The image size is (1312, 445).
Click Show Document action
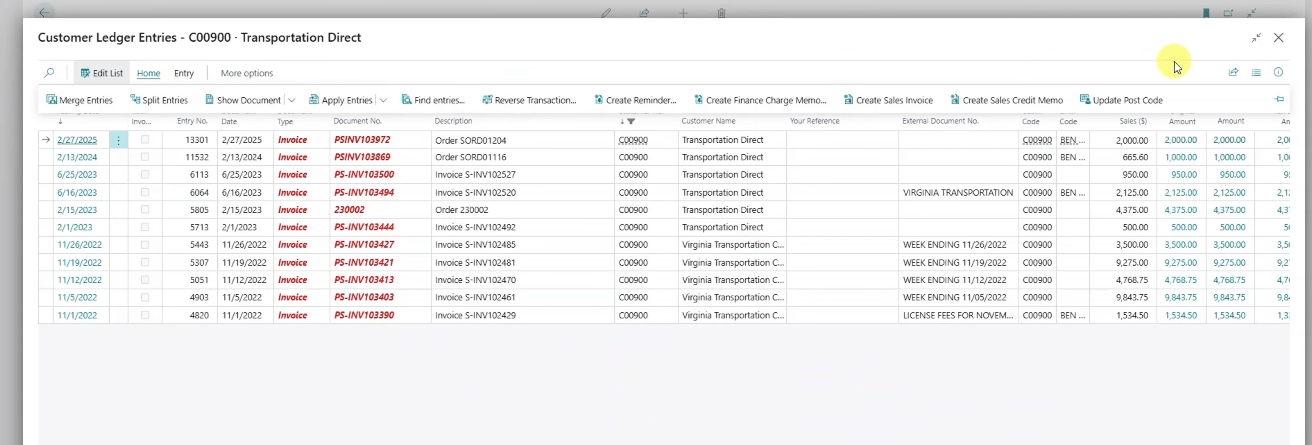pos(243,100)
